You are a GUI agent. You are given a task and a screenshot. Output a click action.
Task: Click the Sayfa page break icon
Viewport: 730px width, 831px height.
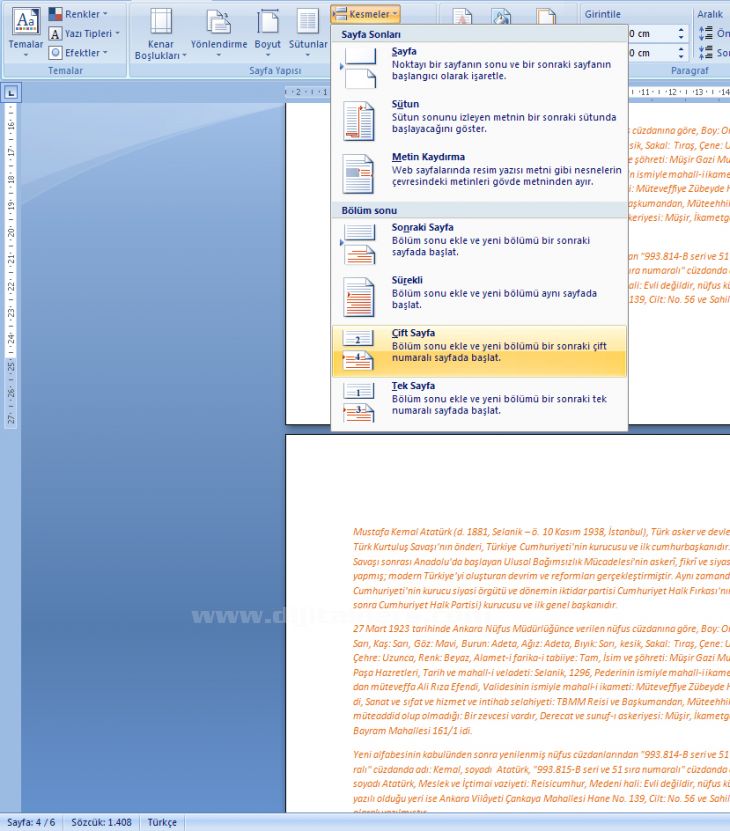[x=358, y=68]
